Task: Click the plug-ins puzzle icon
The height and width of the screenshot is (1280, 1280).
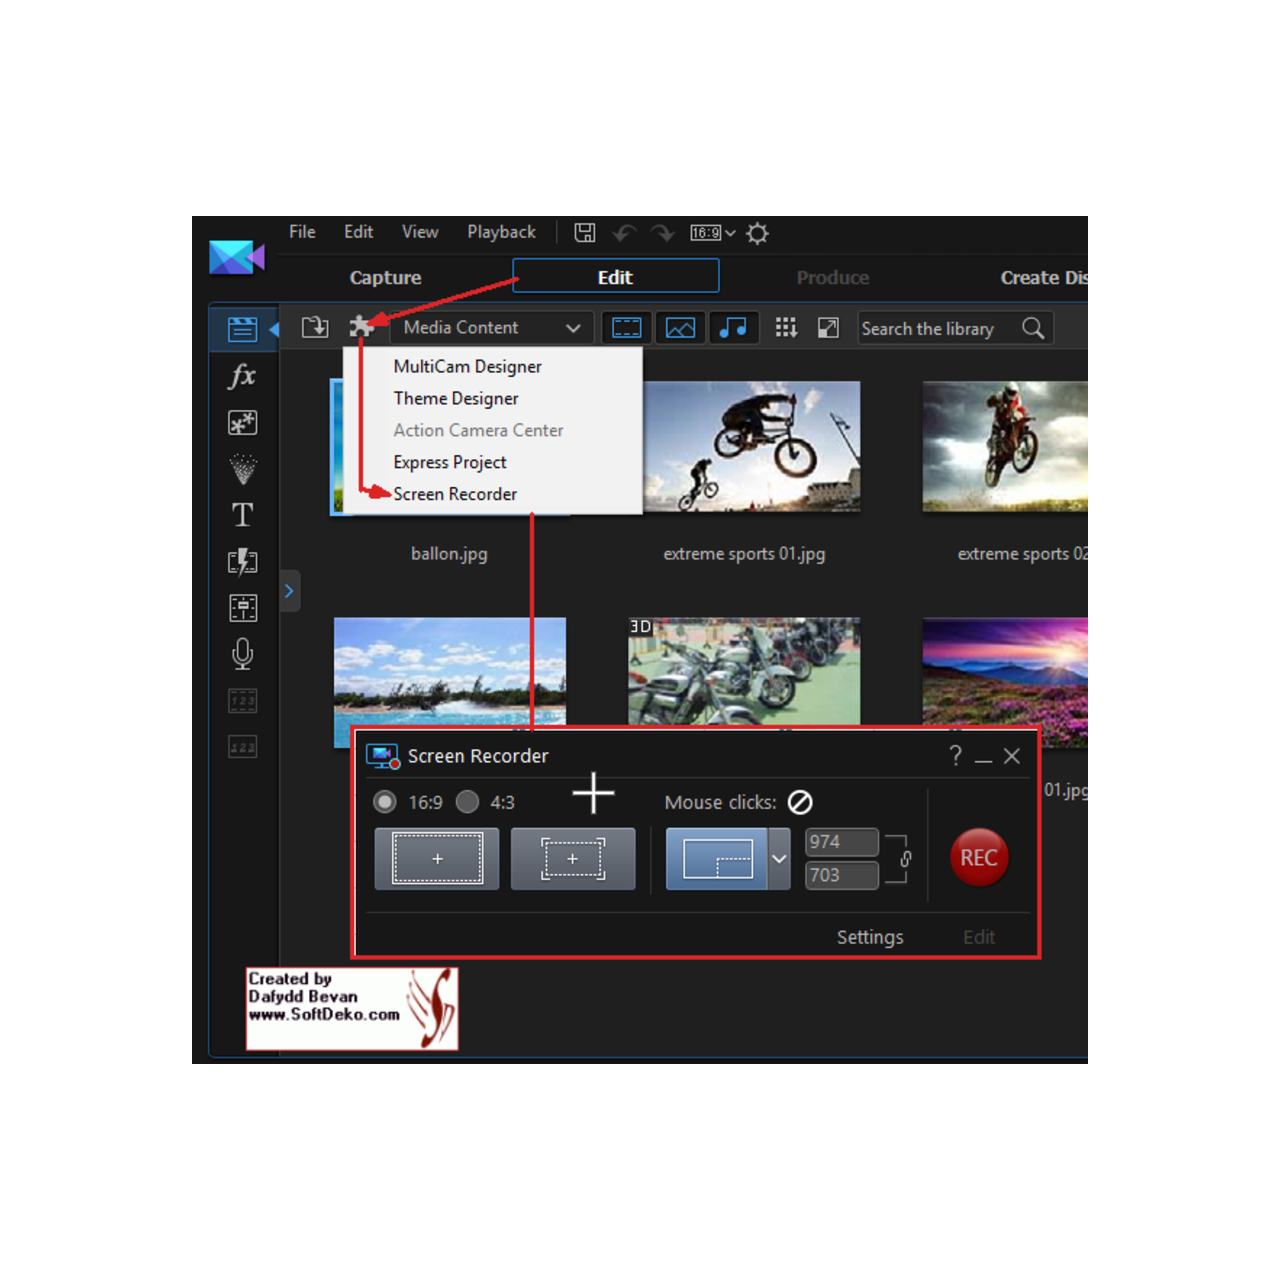Action: click(362, 326)
